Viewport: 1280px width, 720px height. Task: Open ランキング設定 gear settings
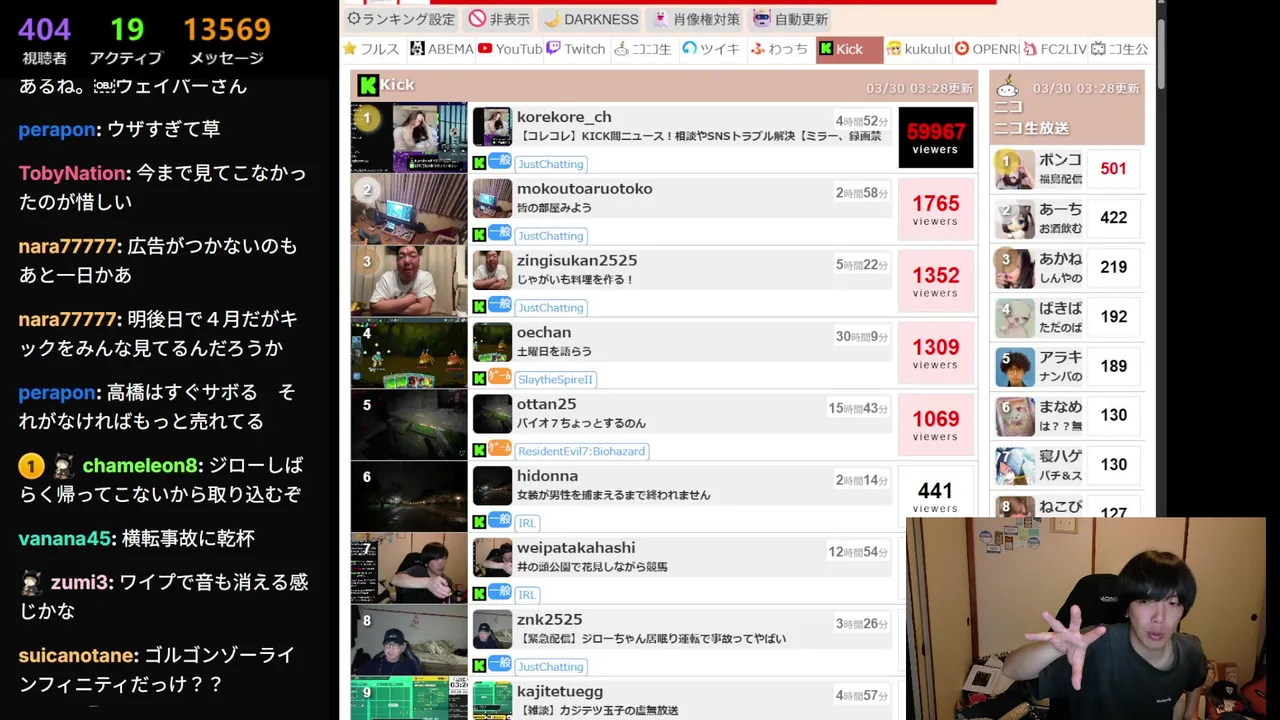pyautogui.click(x=401, y=19)
